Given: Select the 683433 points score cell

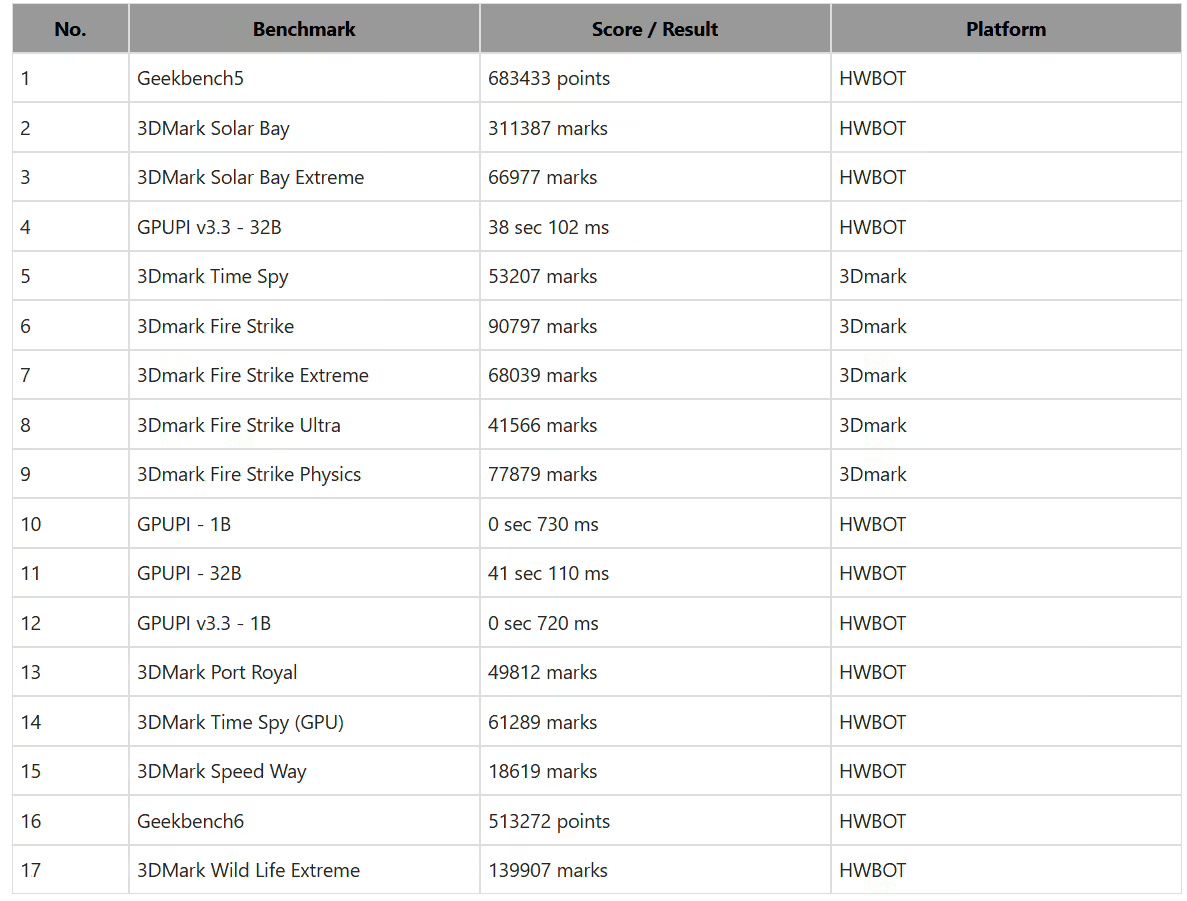Looking at the screenshot, I should (549, 79).
